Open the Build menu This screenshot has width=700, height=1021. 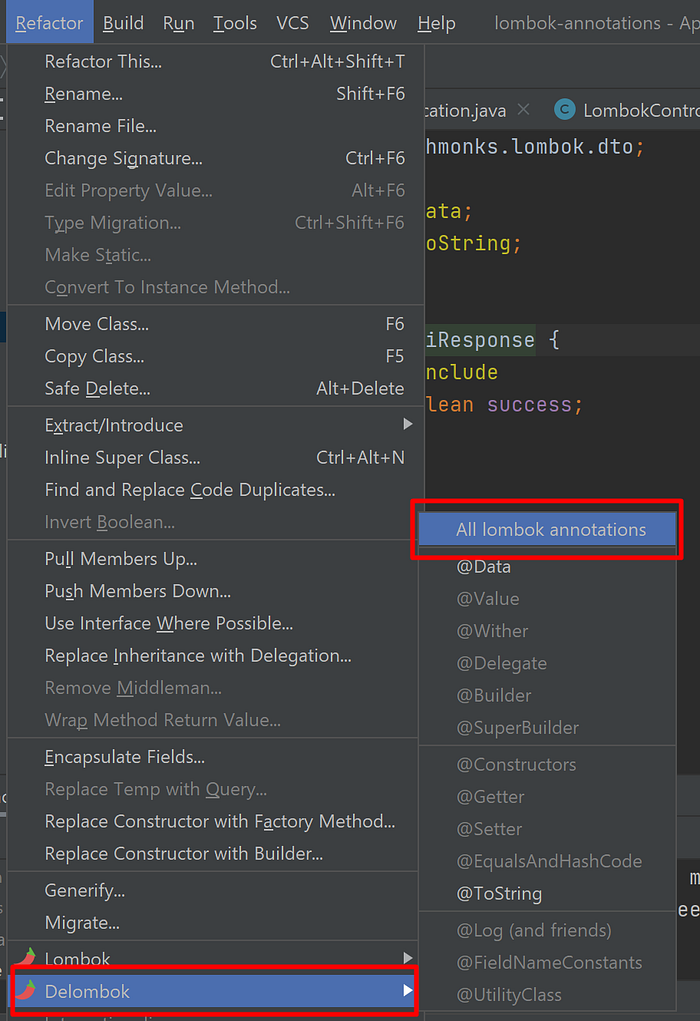[x=123, y=23]
